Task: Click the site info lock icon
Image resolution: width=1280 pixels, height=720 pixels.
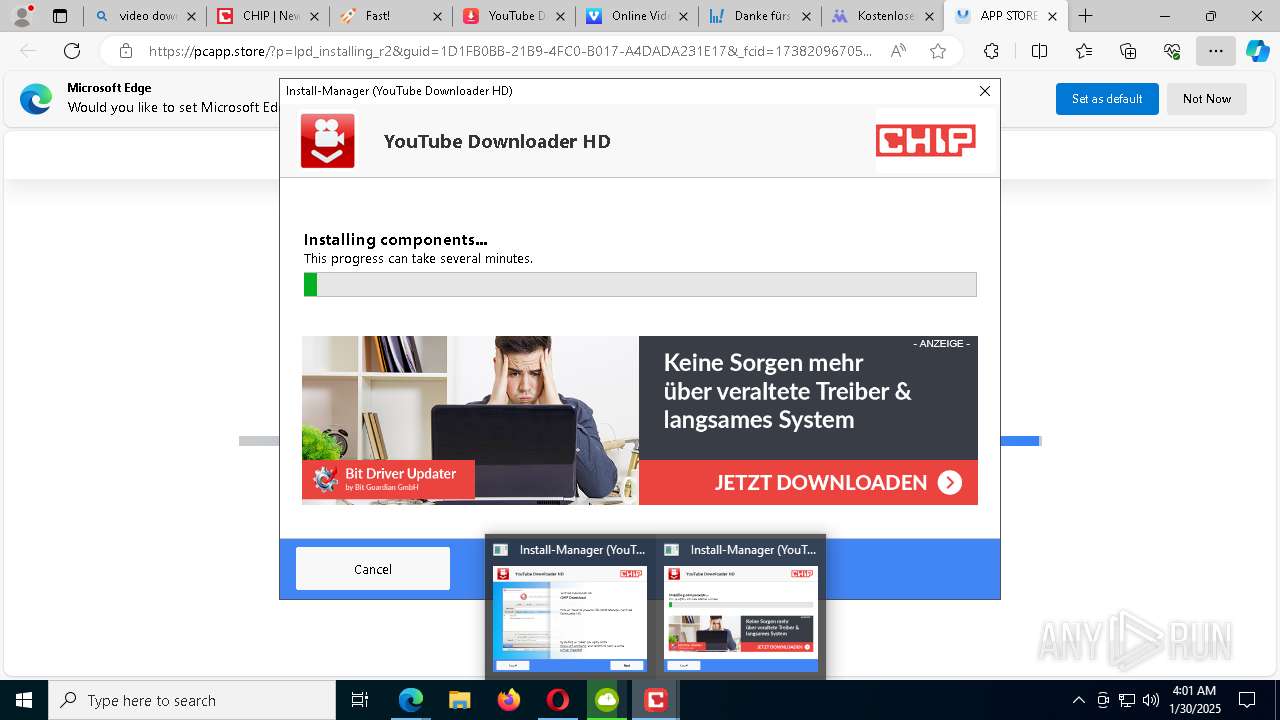Action: point(126,51)
